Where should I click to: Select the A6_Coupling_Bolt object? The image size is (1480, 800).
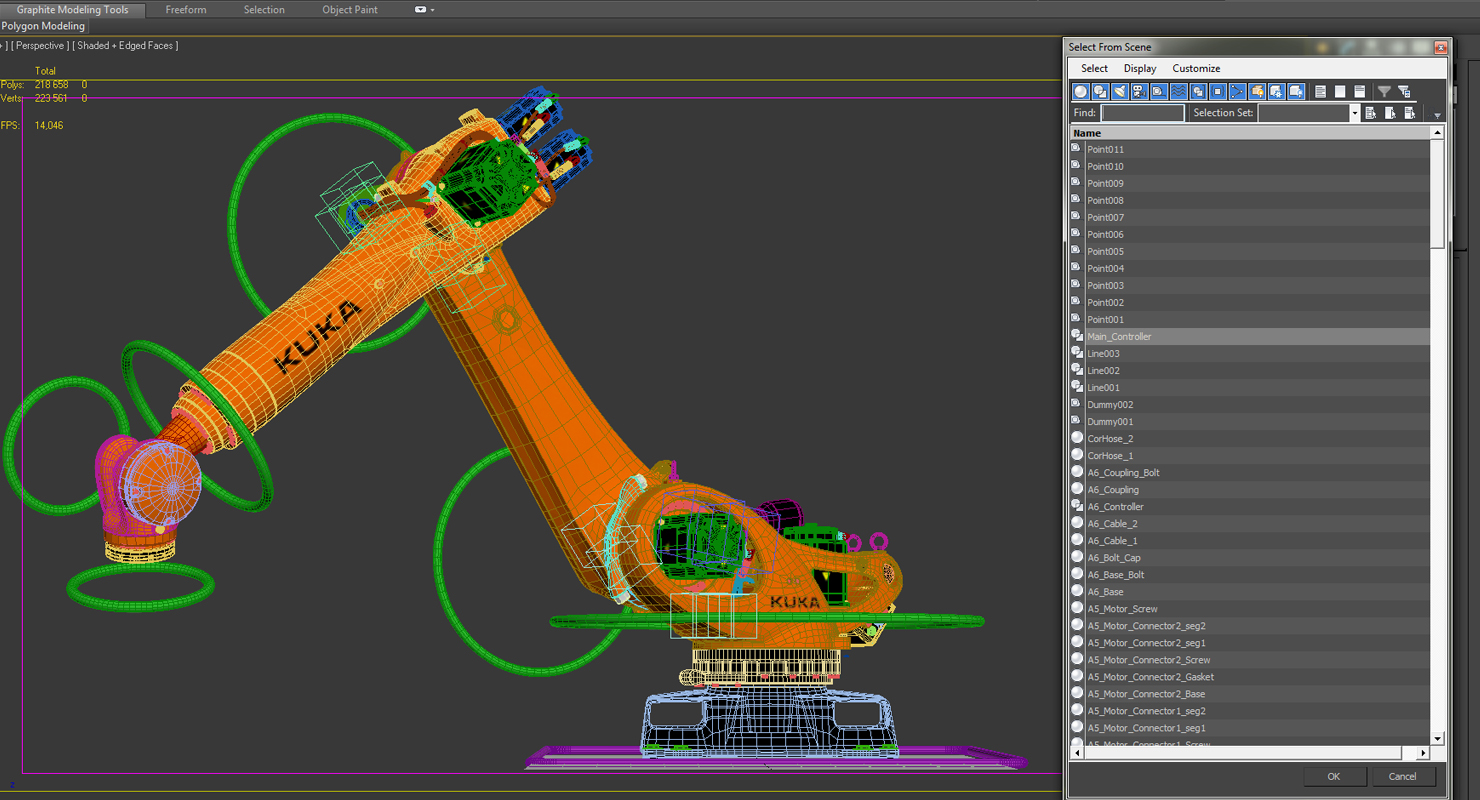pos(1249,473)
